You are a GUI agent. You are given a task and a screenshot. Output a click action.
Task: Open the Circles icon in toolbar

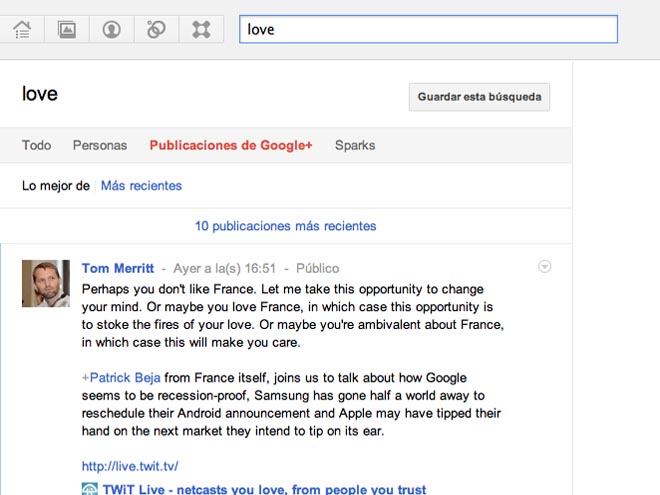pos(156,29)
